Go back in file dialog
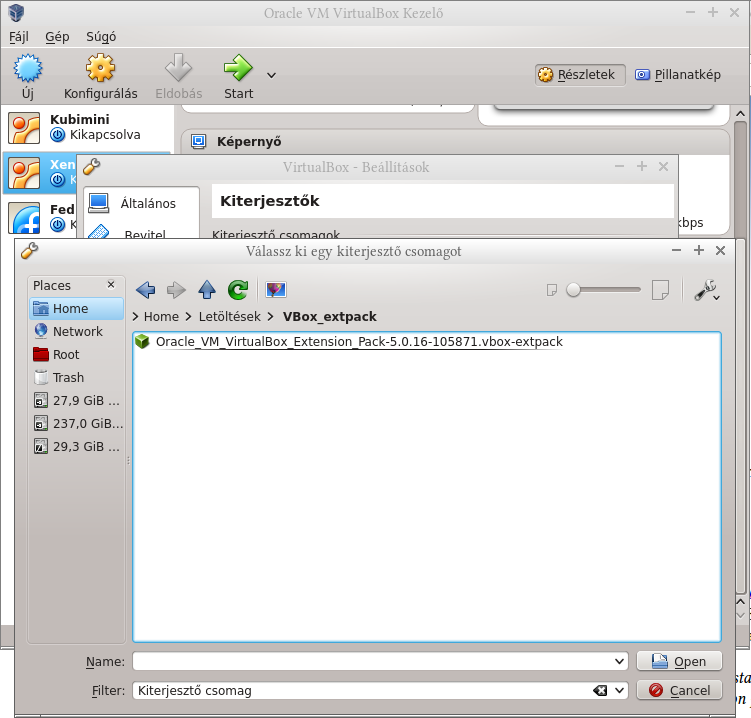 coord(146,290)
